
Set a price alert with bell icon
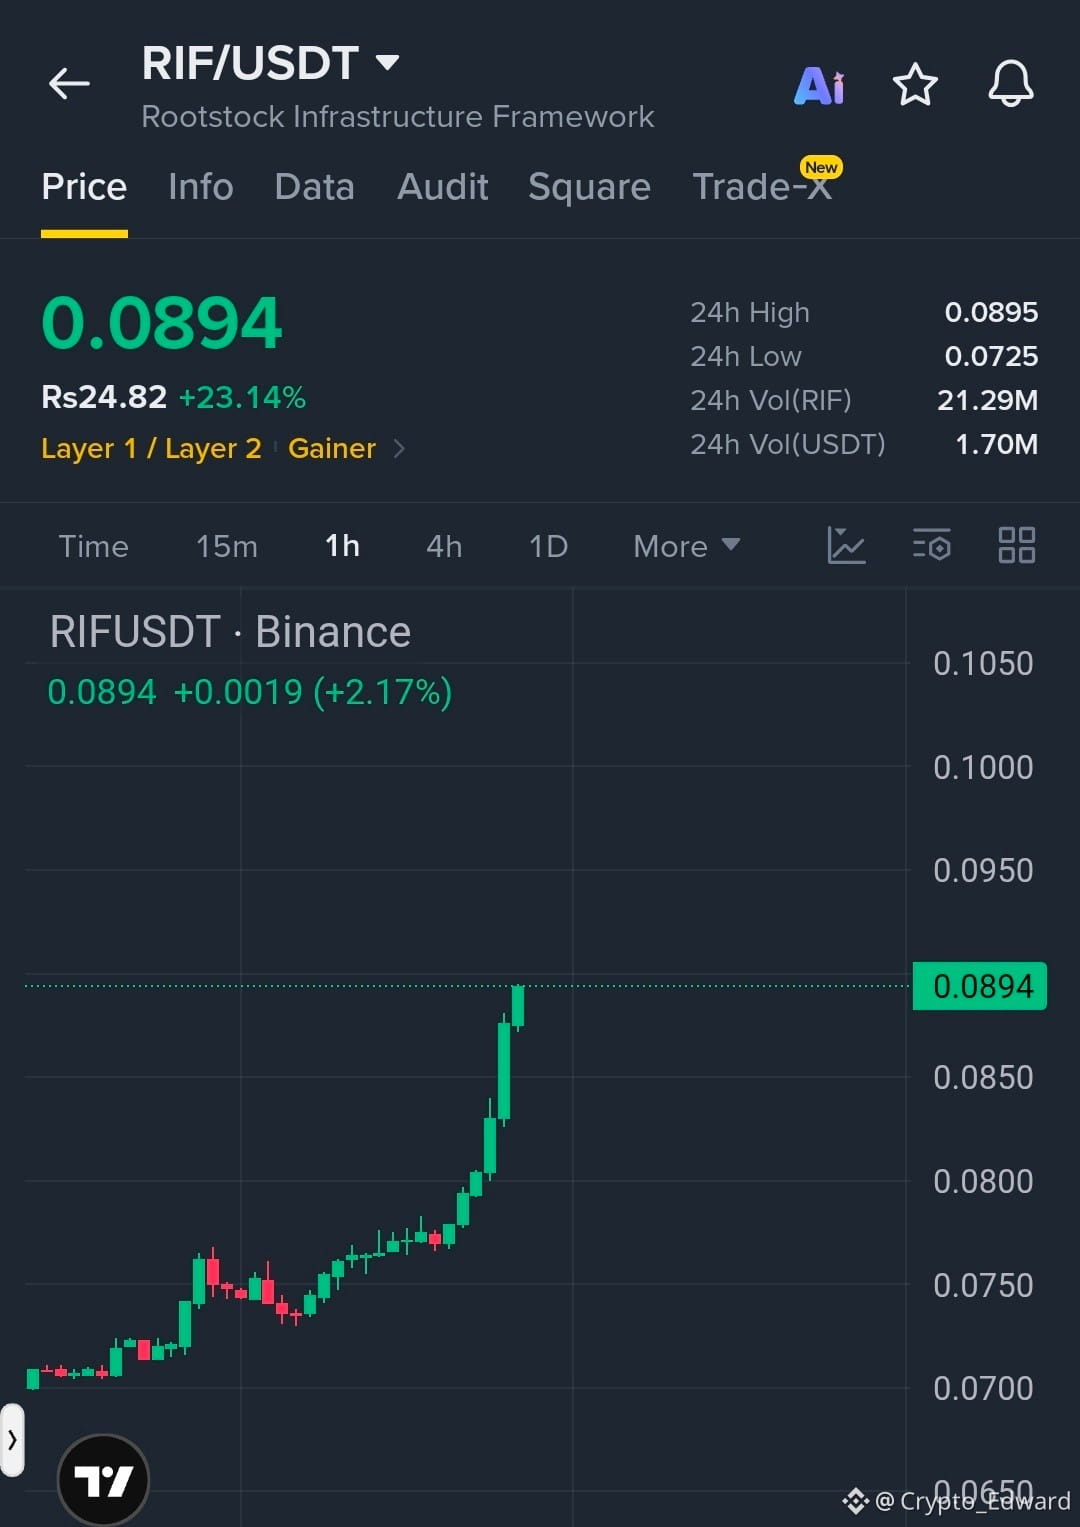[x=1011, y=84]
